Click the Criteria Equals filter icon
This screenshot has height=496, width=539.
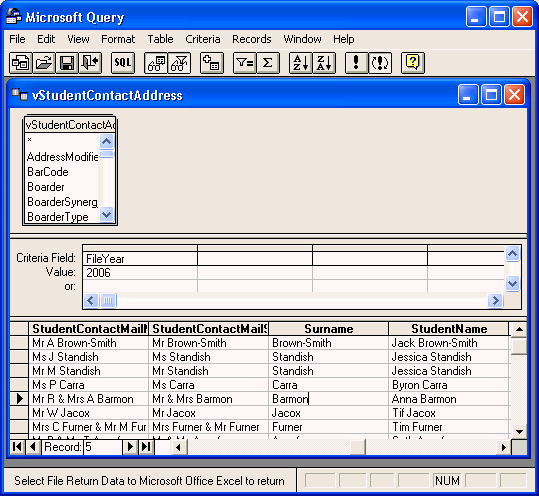(244, 63)
